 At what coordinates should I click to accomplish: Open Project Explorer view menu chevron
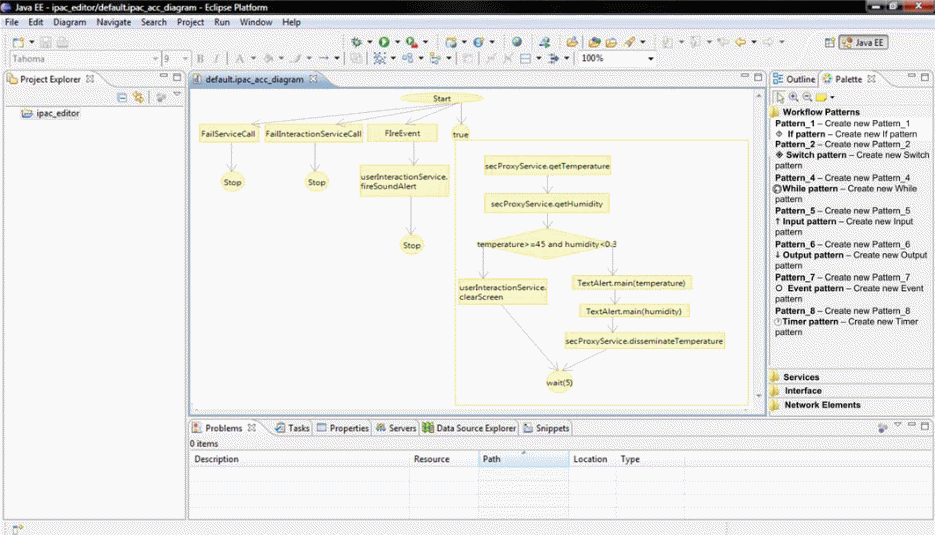coord(177,95)
